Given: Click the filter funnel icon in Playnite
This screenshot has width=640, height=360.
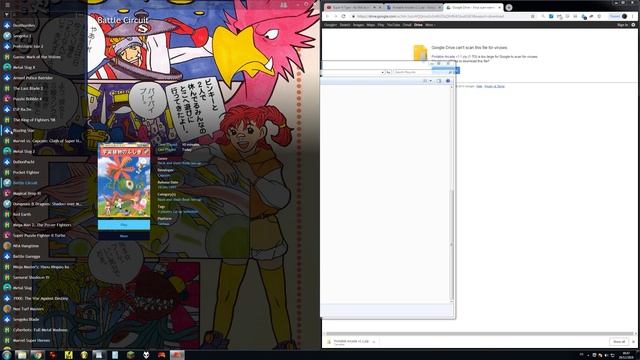Looking at the screenshot, I should (x=7, y=15).
